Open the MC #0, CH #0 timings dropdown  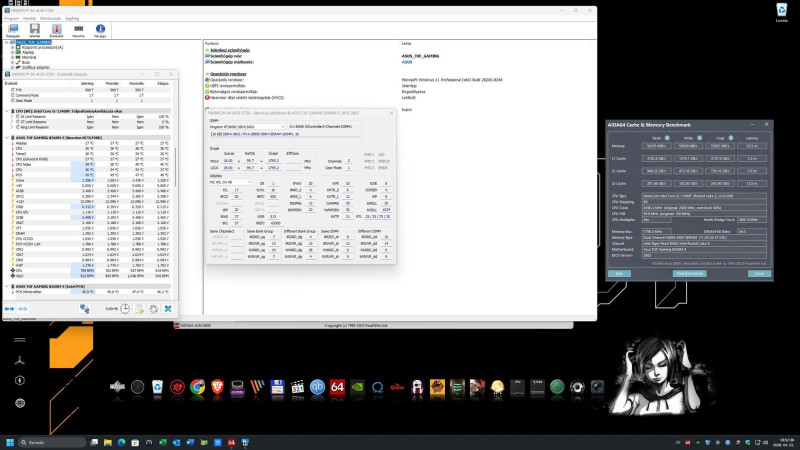click(x=230, y=182)
